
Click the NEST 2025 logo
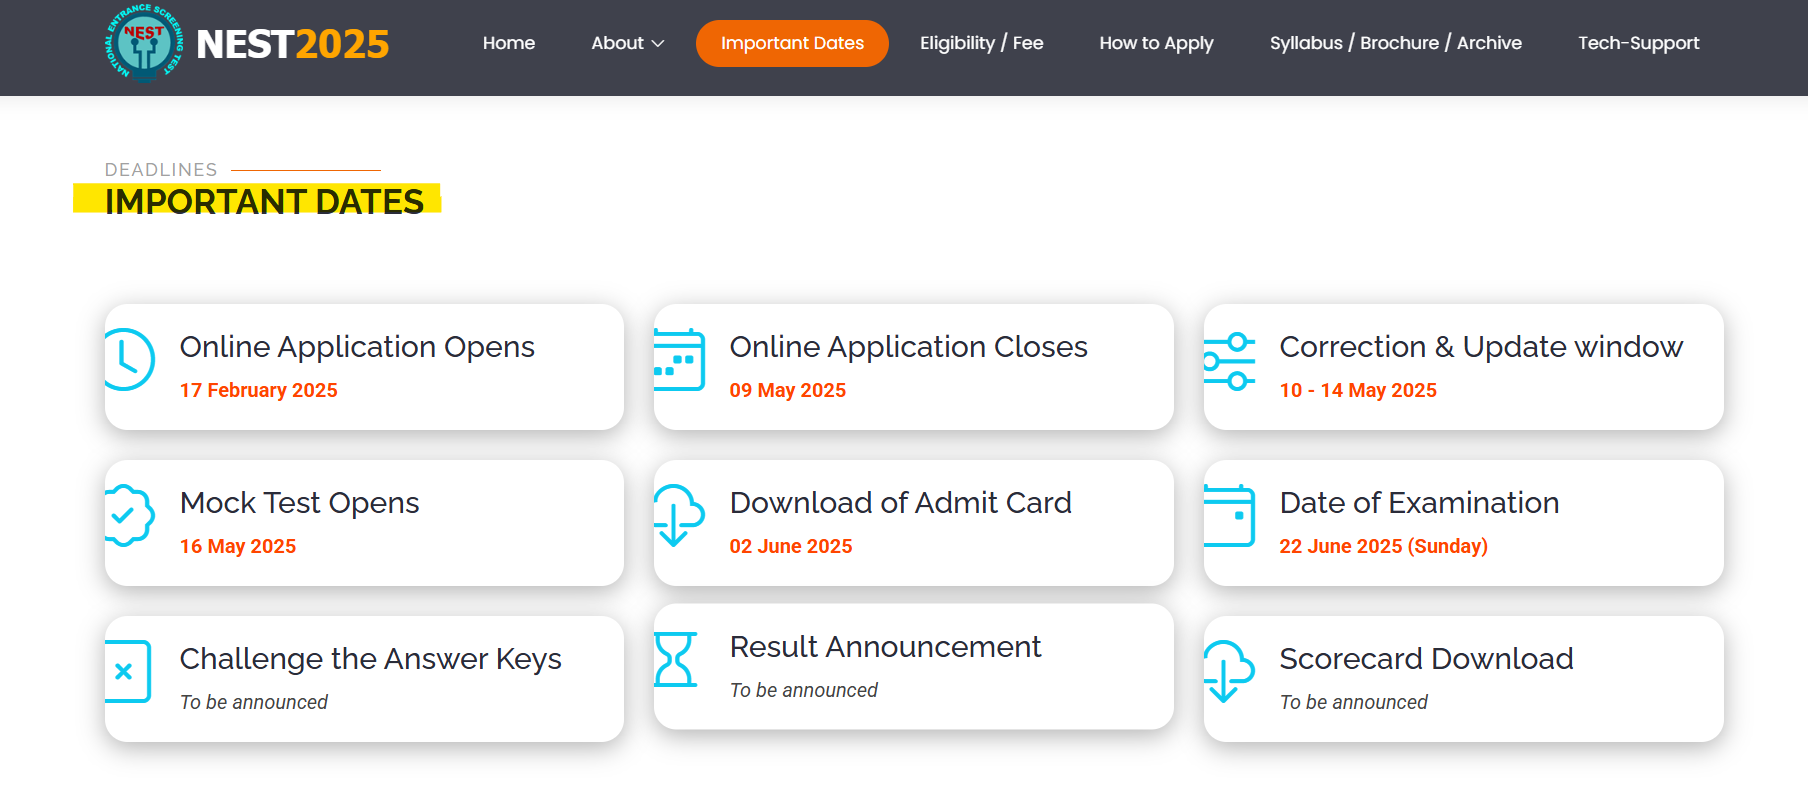tap(247, 43)
